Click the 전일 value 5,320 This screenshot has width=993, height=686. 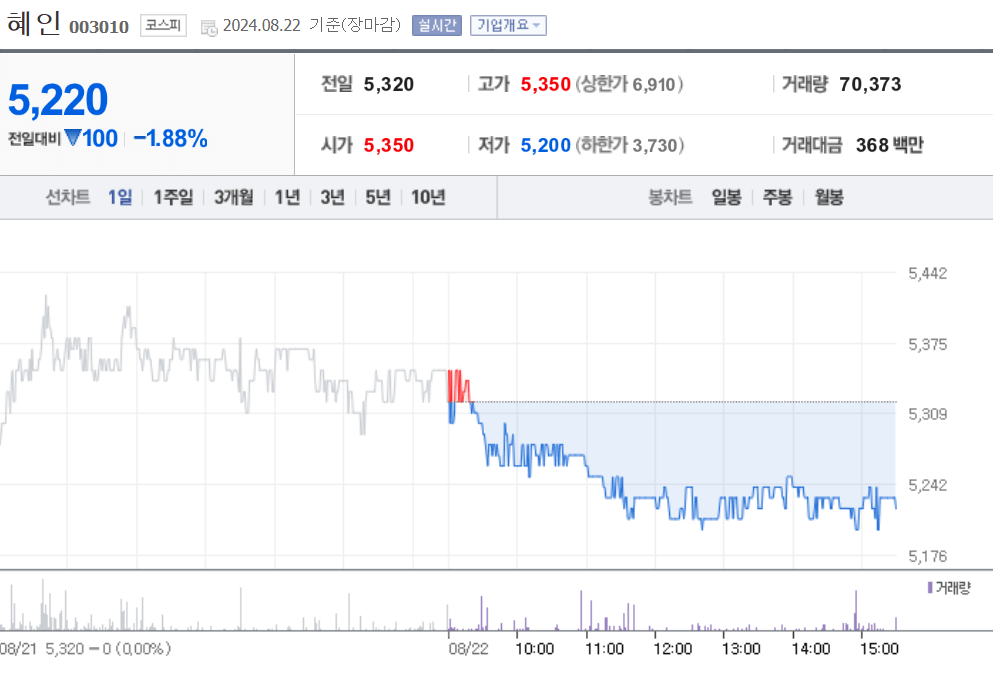pos(388,84)
